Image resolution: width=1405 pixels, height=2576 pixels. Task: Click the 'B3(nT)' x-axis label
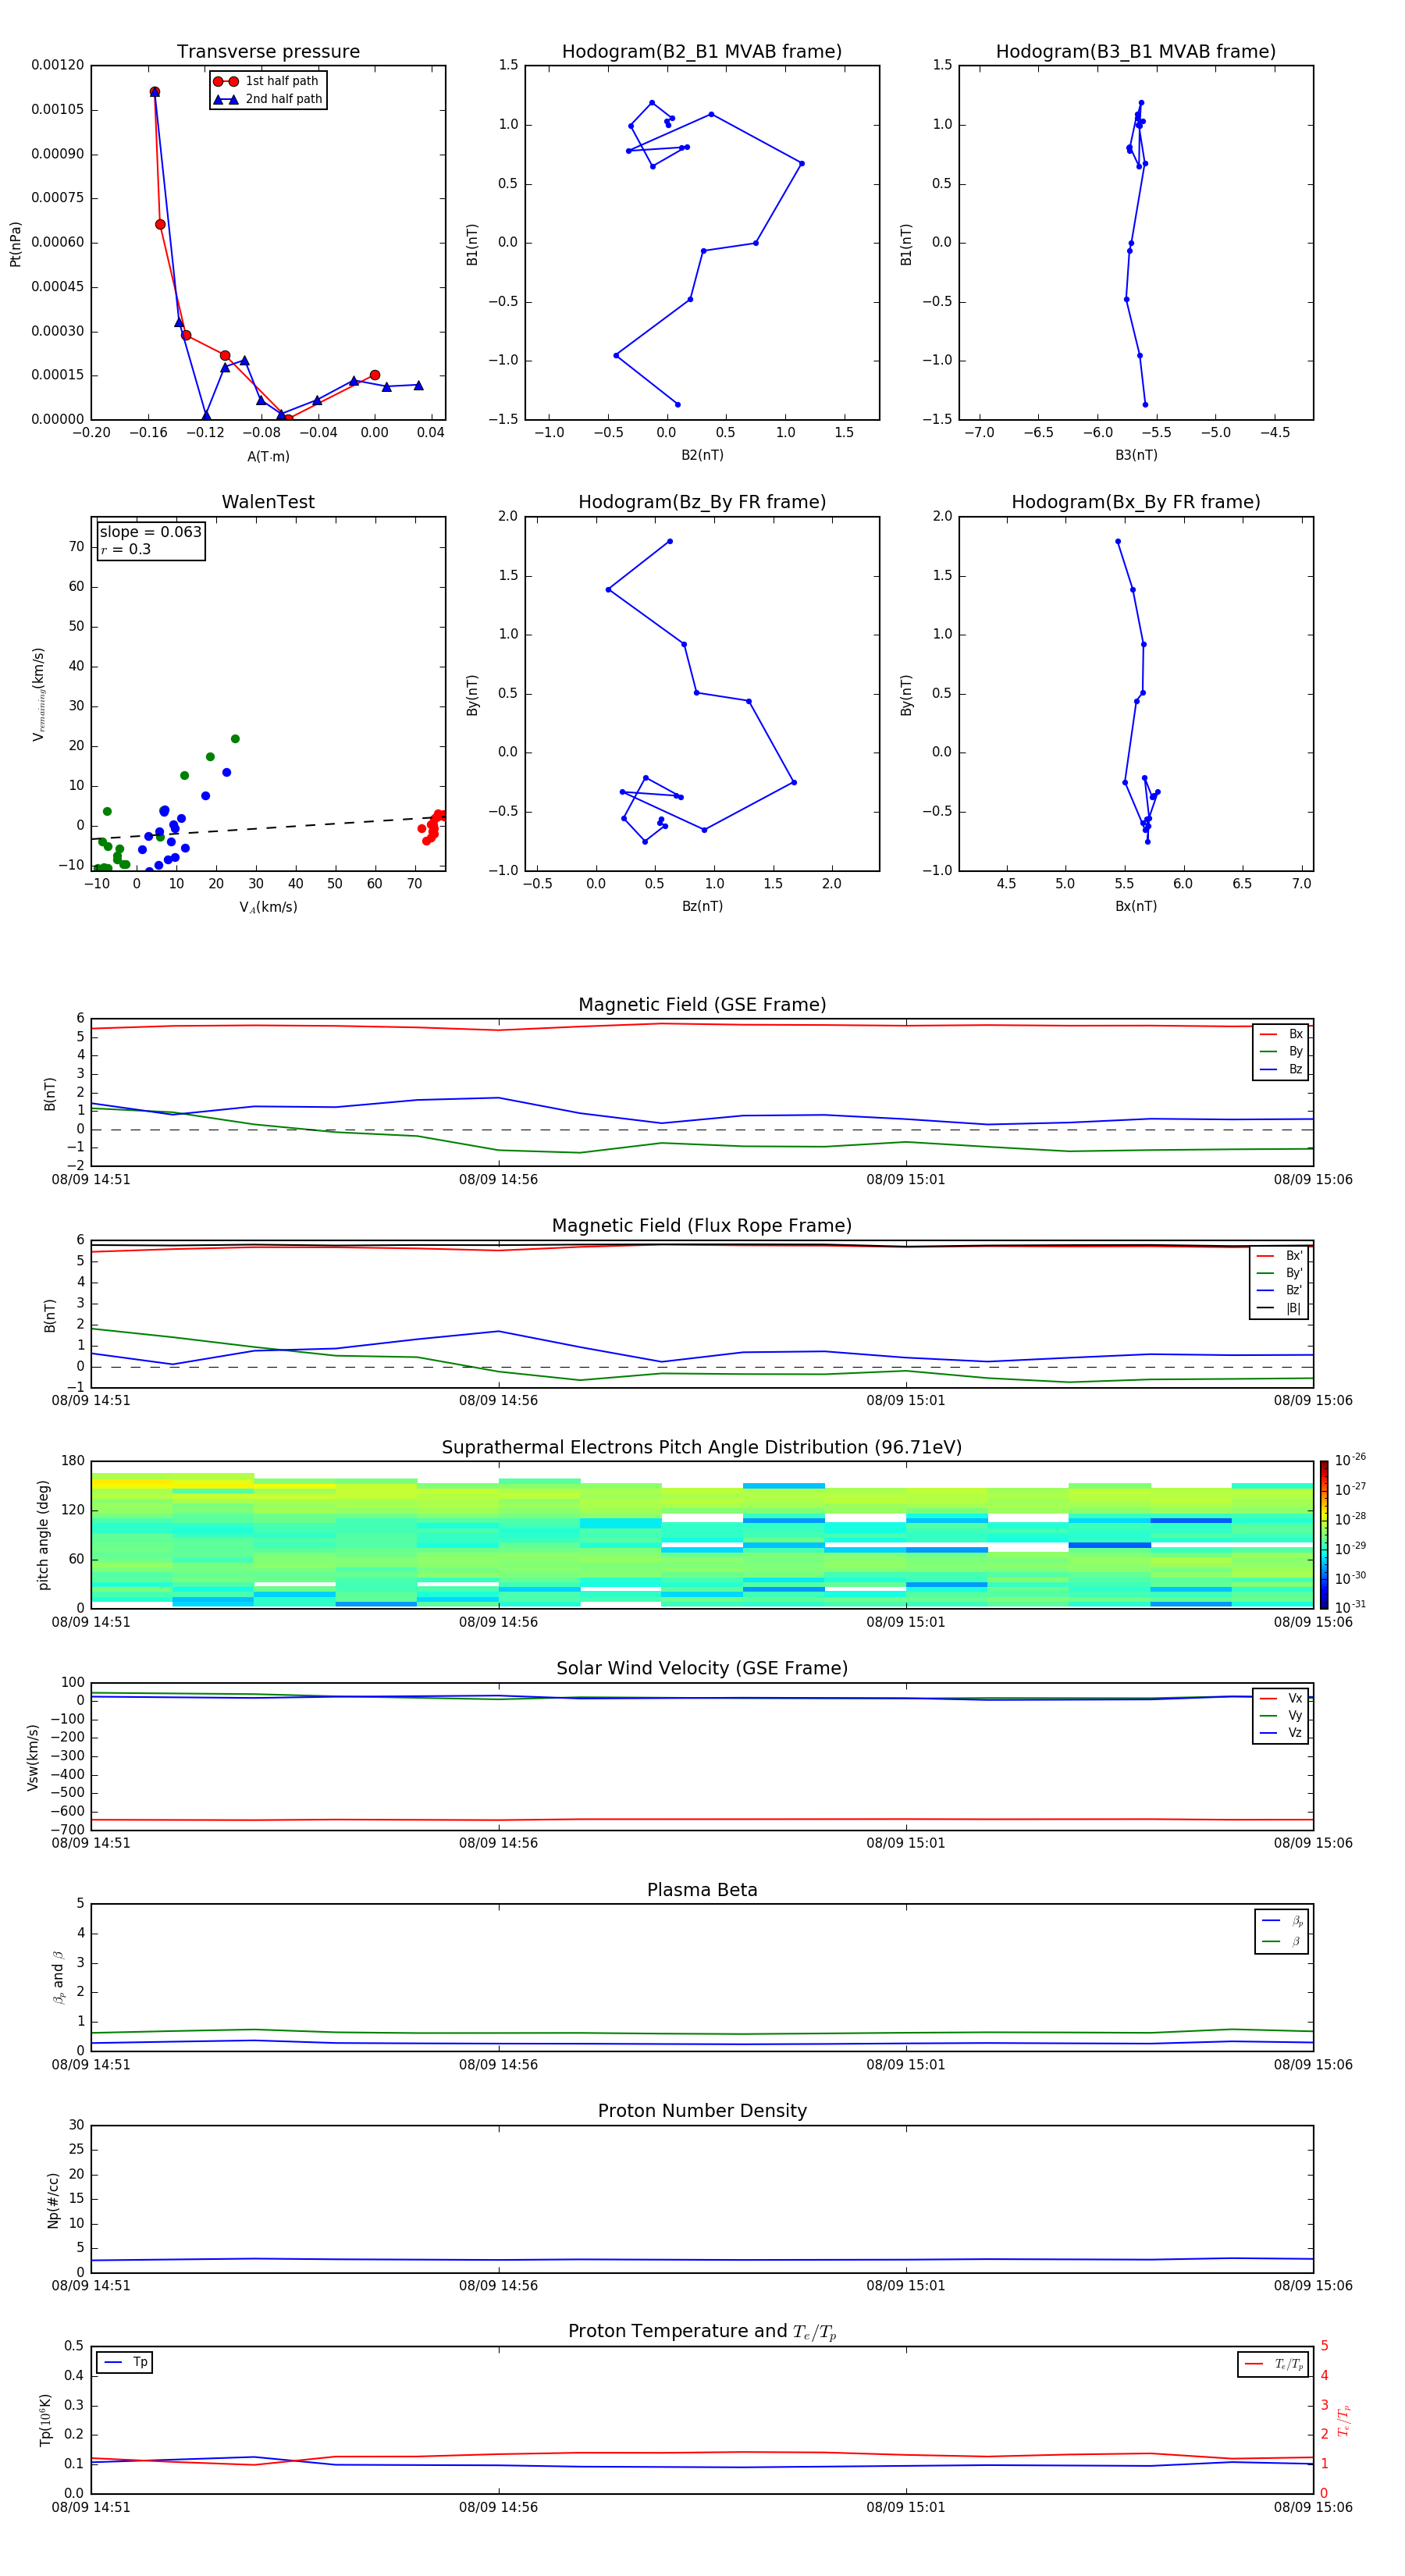1136,455
